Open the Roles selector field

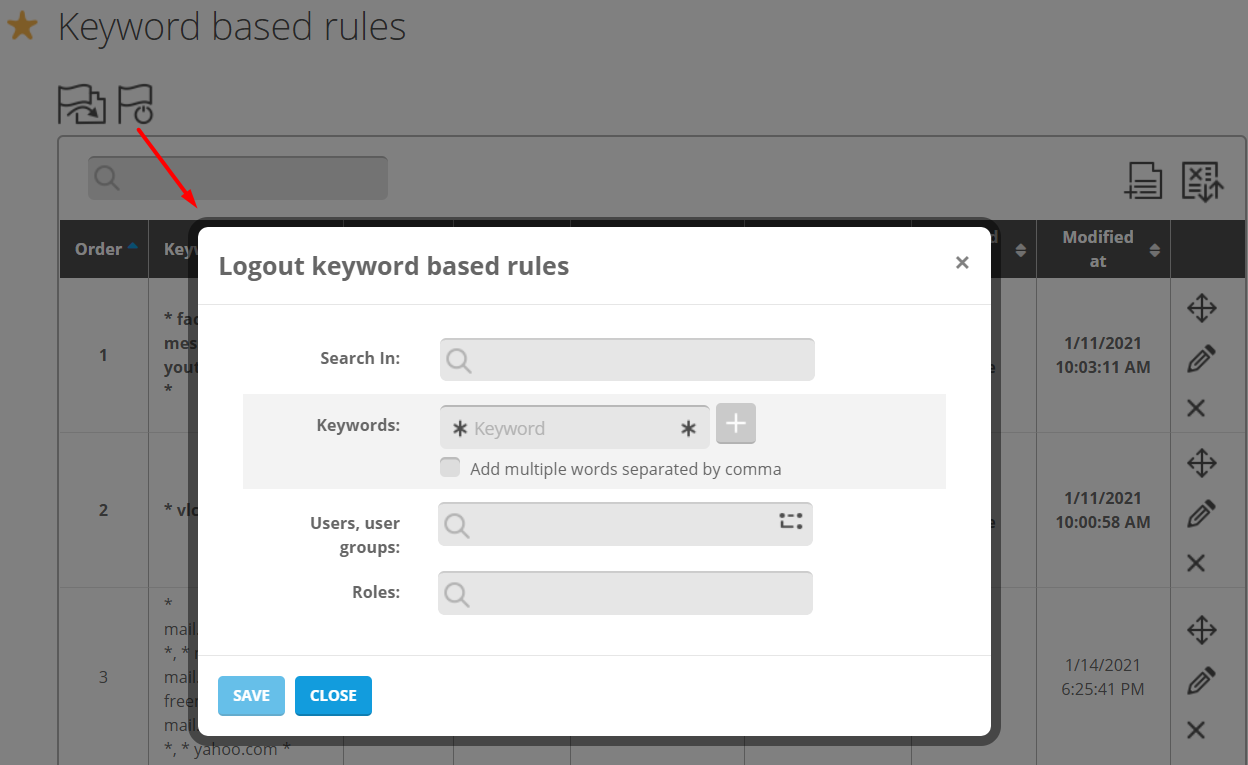tap(625, 593)
